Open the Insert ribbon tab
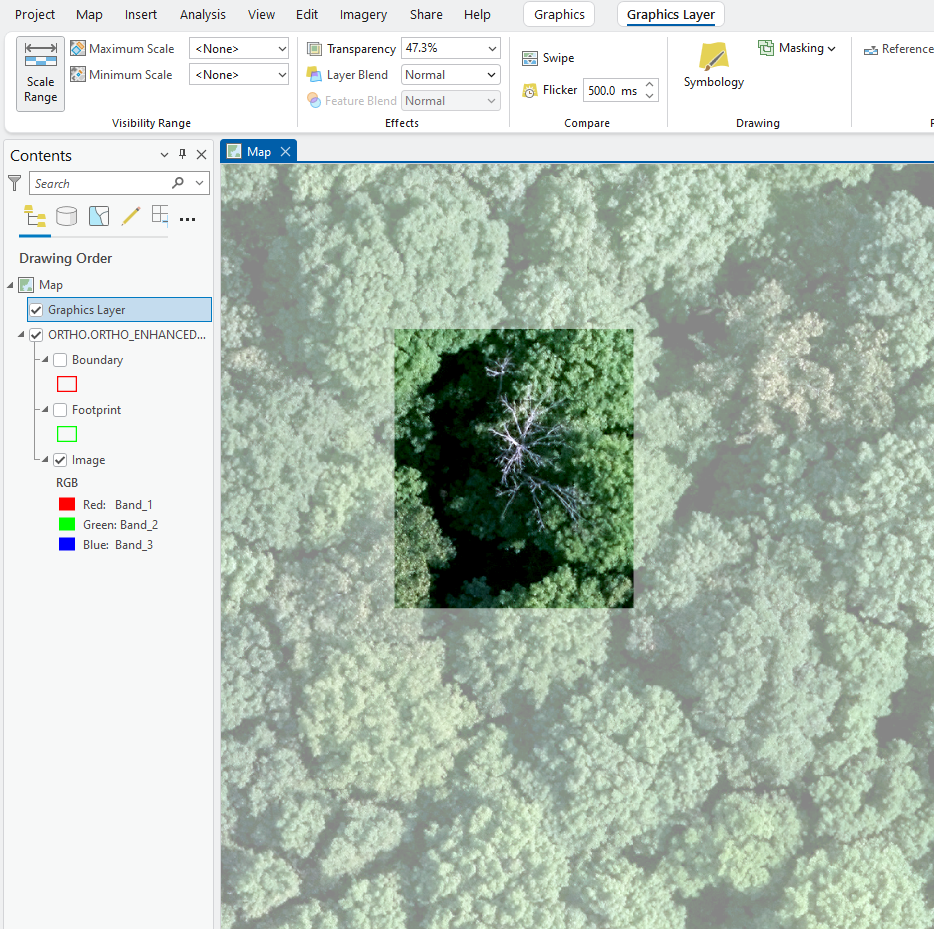Image resolution: width=934 pixels, height=929 pixels. [x=141, y=14]
